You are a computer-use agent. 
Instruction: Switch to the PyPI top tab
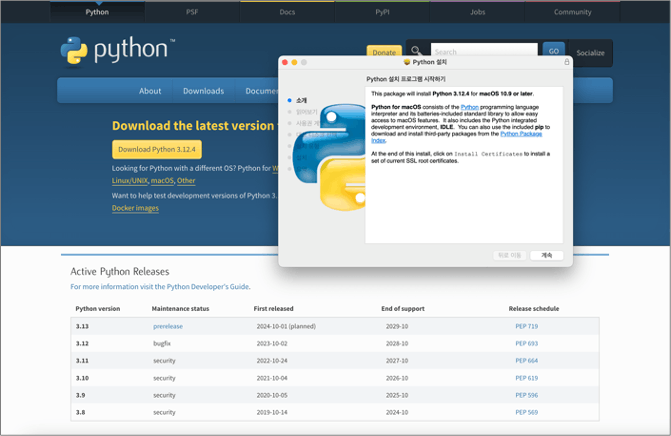click(382, 12)
